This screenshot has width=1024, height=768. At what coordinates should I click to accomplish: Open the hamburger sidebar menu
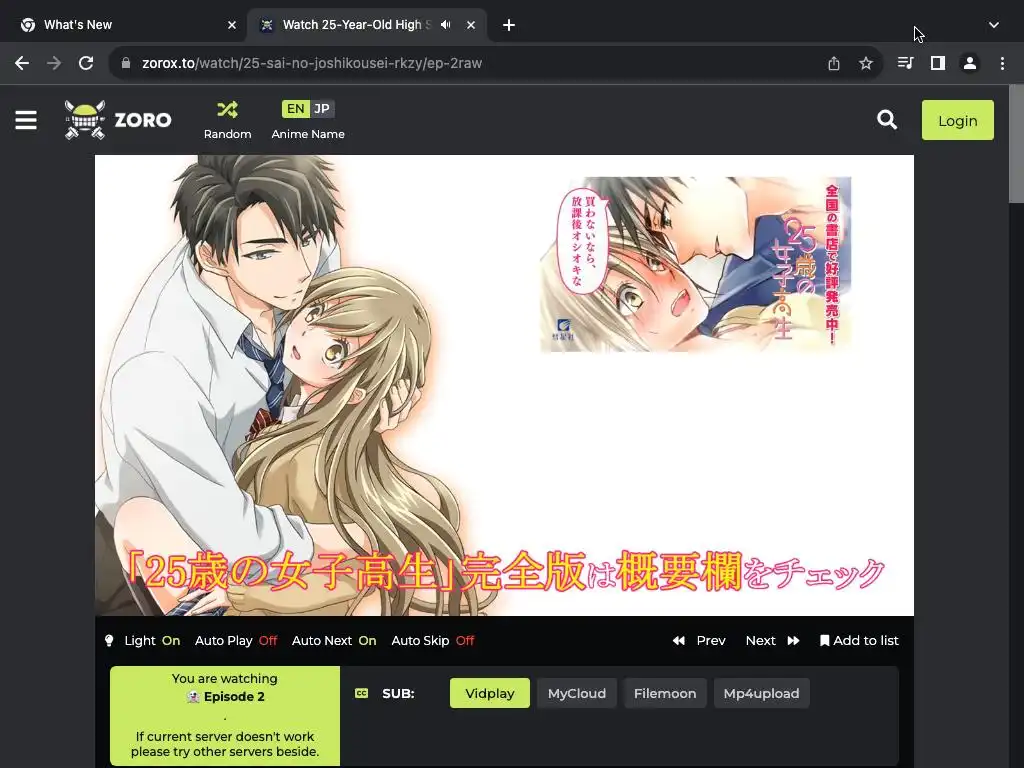coord(26,120)
